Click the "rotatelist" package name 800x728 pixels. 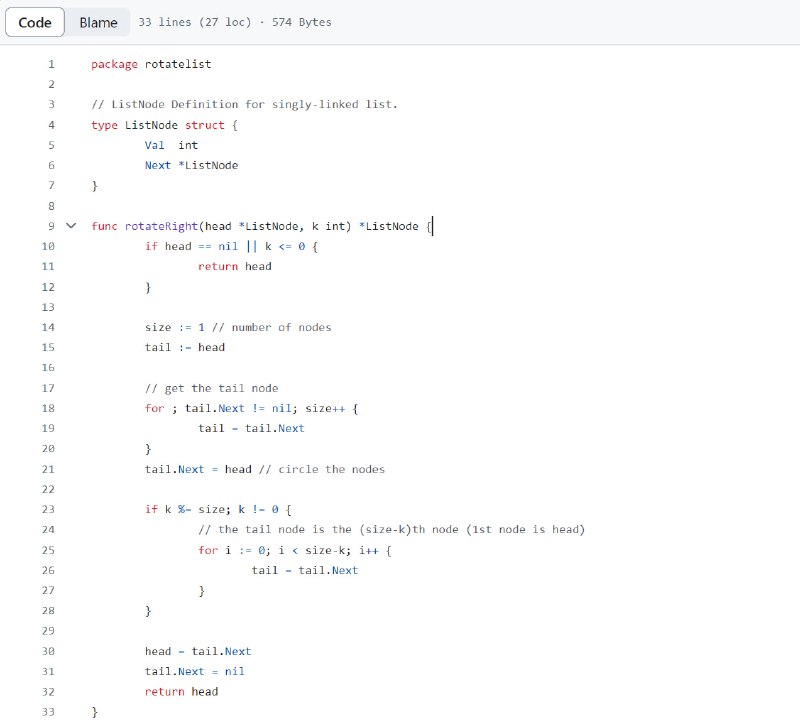tap(178, 64)
